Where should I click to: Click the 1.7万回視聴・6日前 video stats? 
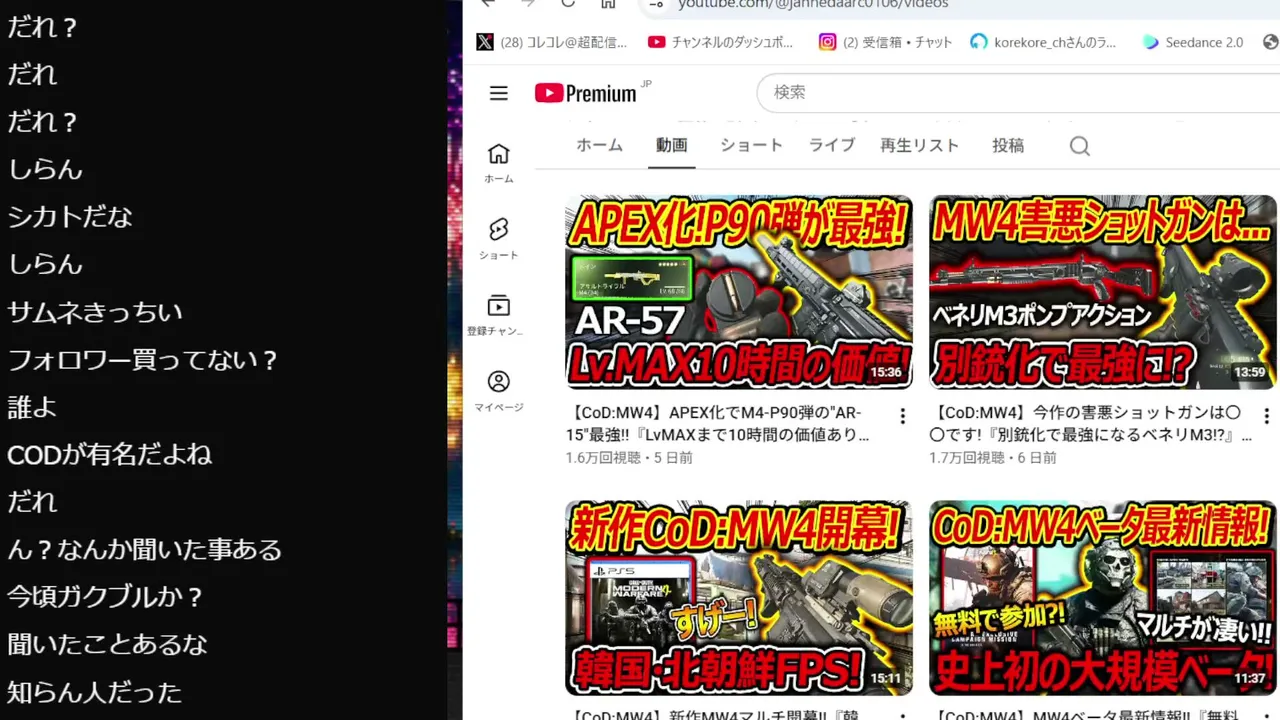click(x=993, y=458)
